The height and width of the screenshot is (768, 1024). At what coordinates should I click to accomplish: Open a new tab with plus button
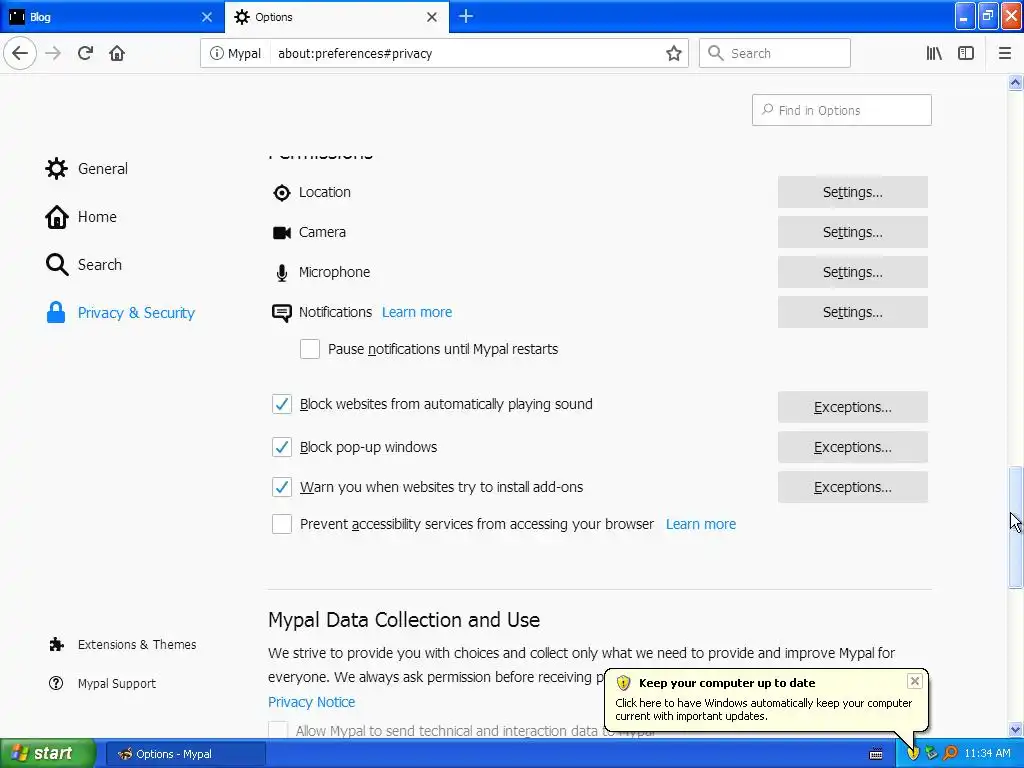coord(466,16)
